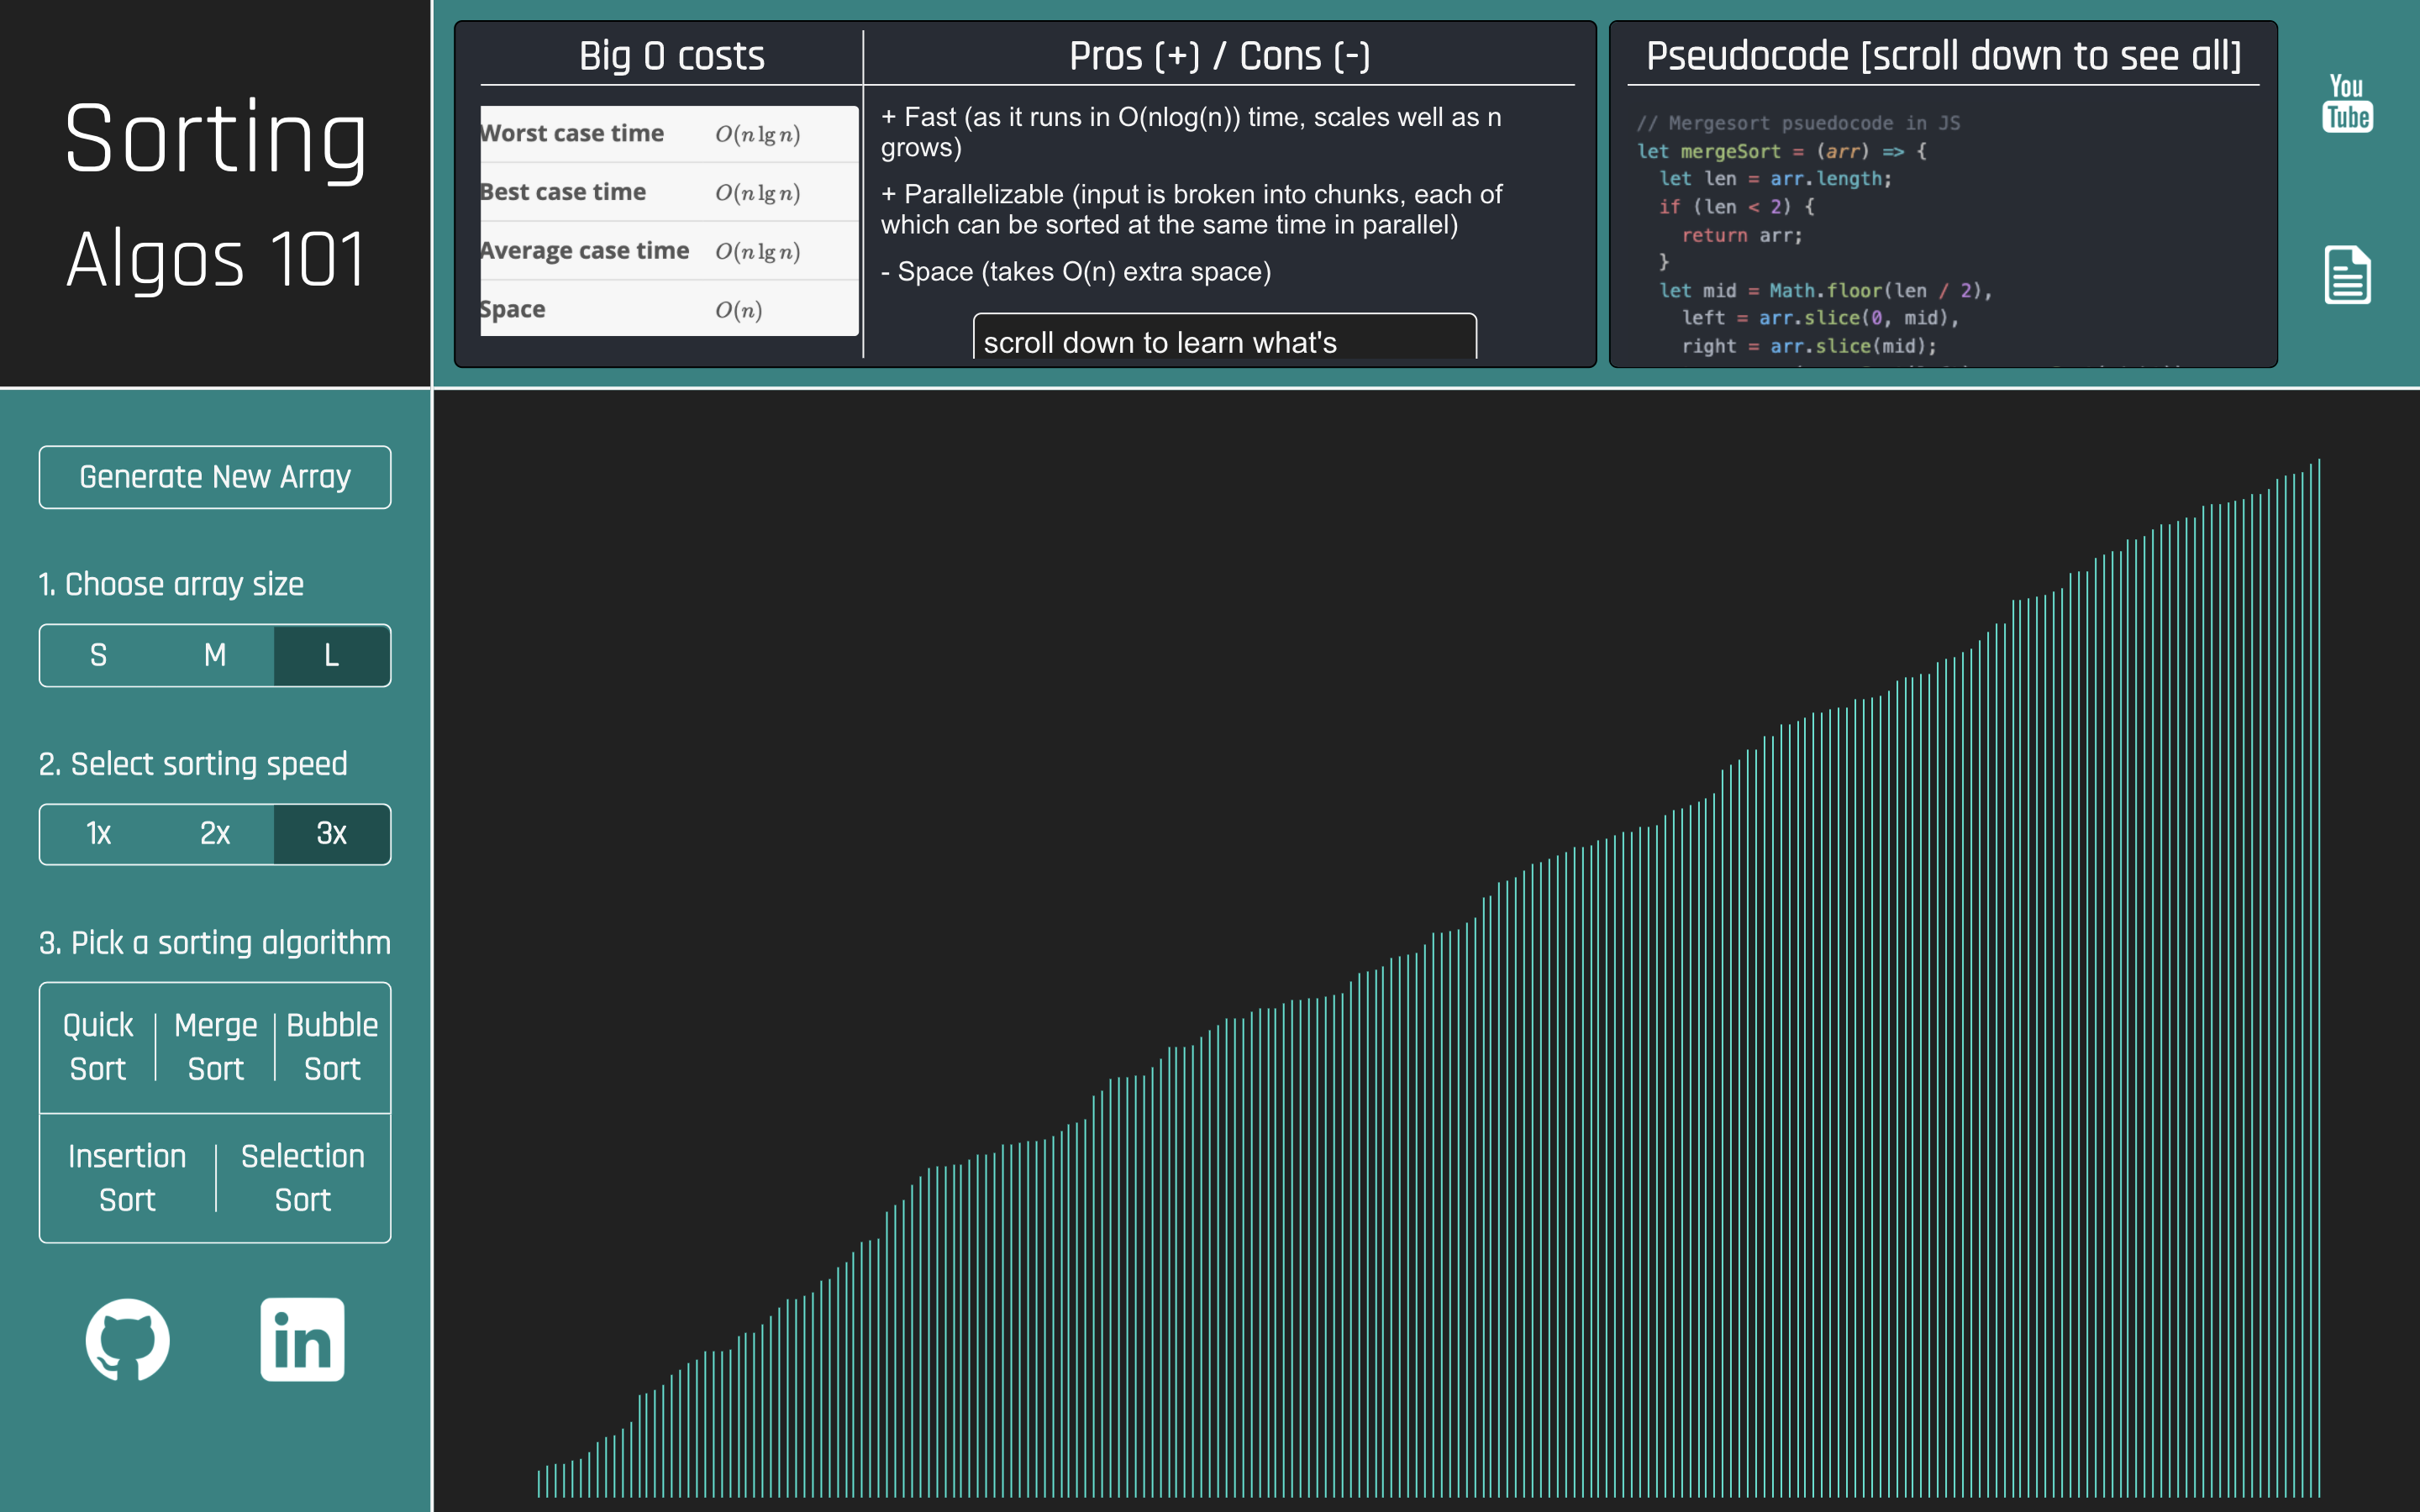
Task: Click the document file icon
Action: (2346, 275)
